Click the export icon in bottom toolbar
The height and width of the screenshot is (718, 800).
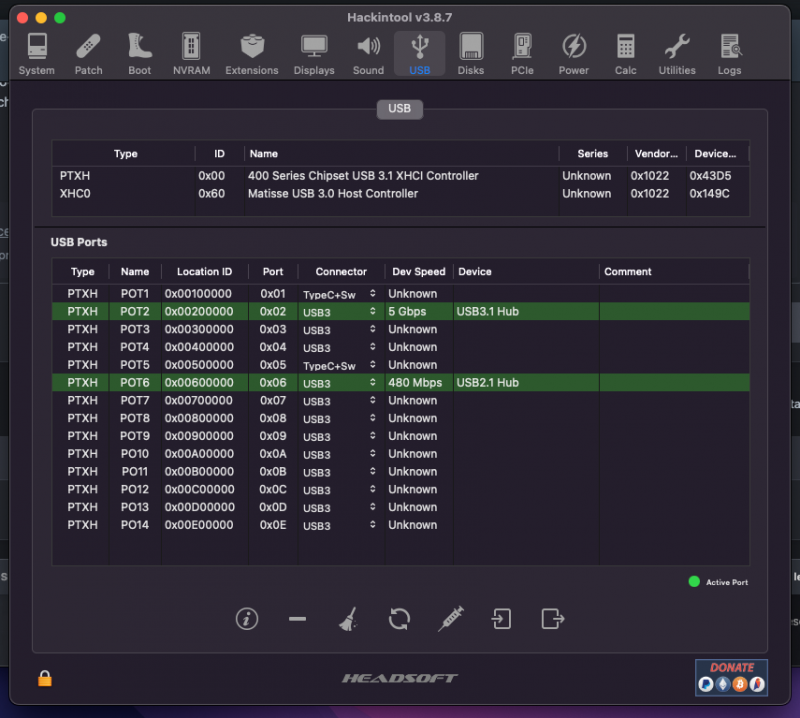pyautogui.click(x=552, y=619)
